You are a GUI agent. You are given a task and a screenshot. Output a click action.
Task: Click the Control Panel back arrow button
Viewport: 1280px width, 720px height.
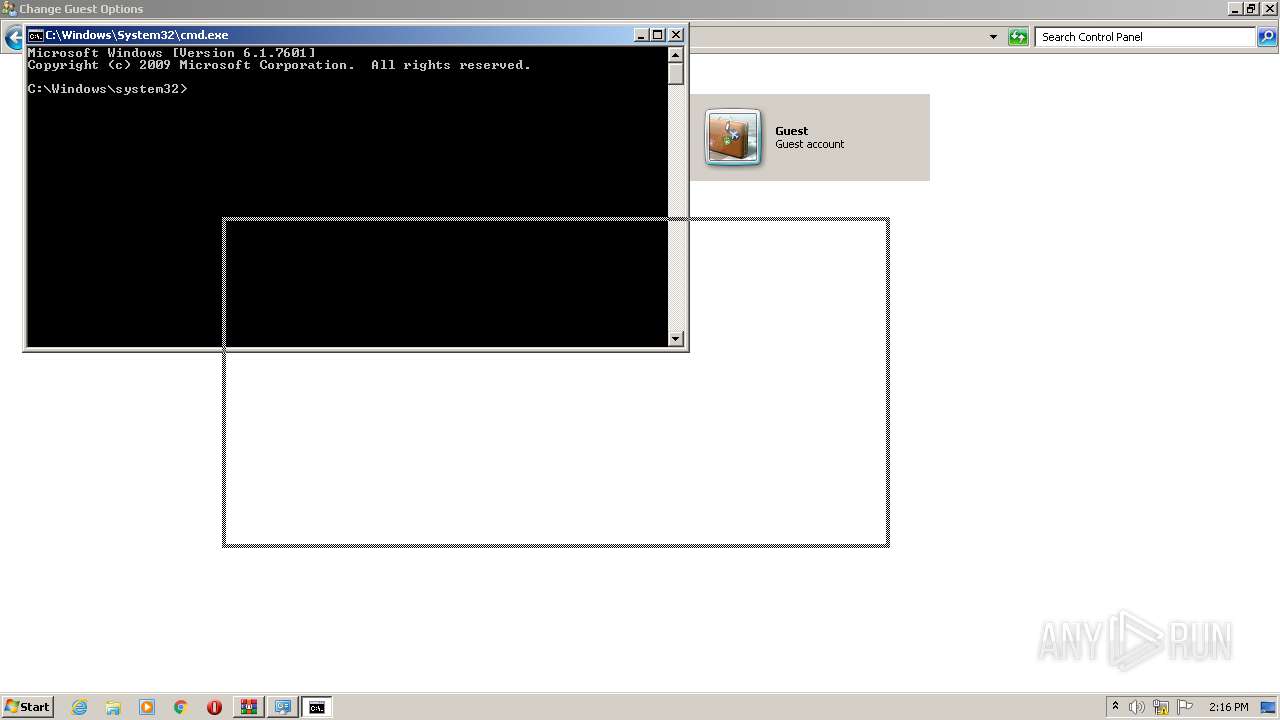coord(13,38)
